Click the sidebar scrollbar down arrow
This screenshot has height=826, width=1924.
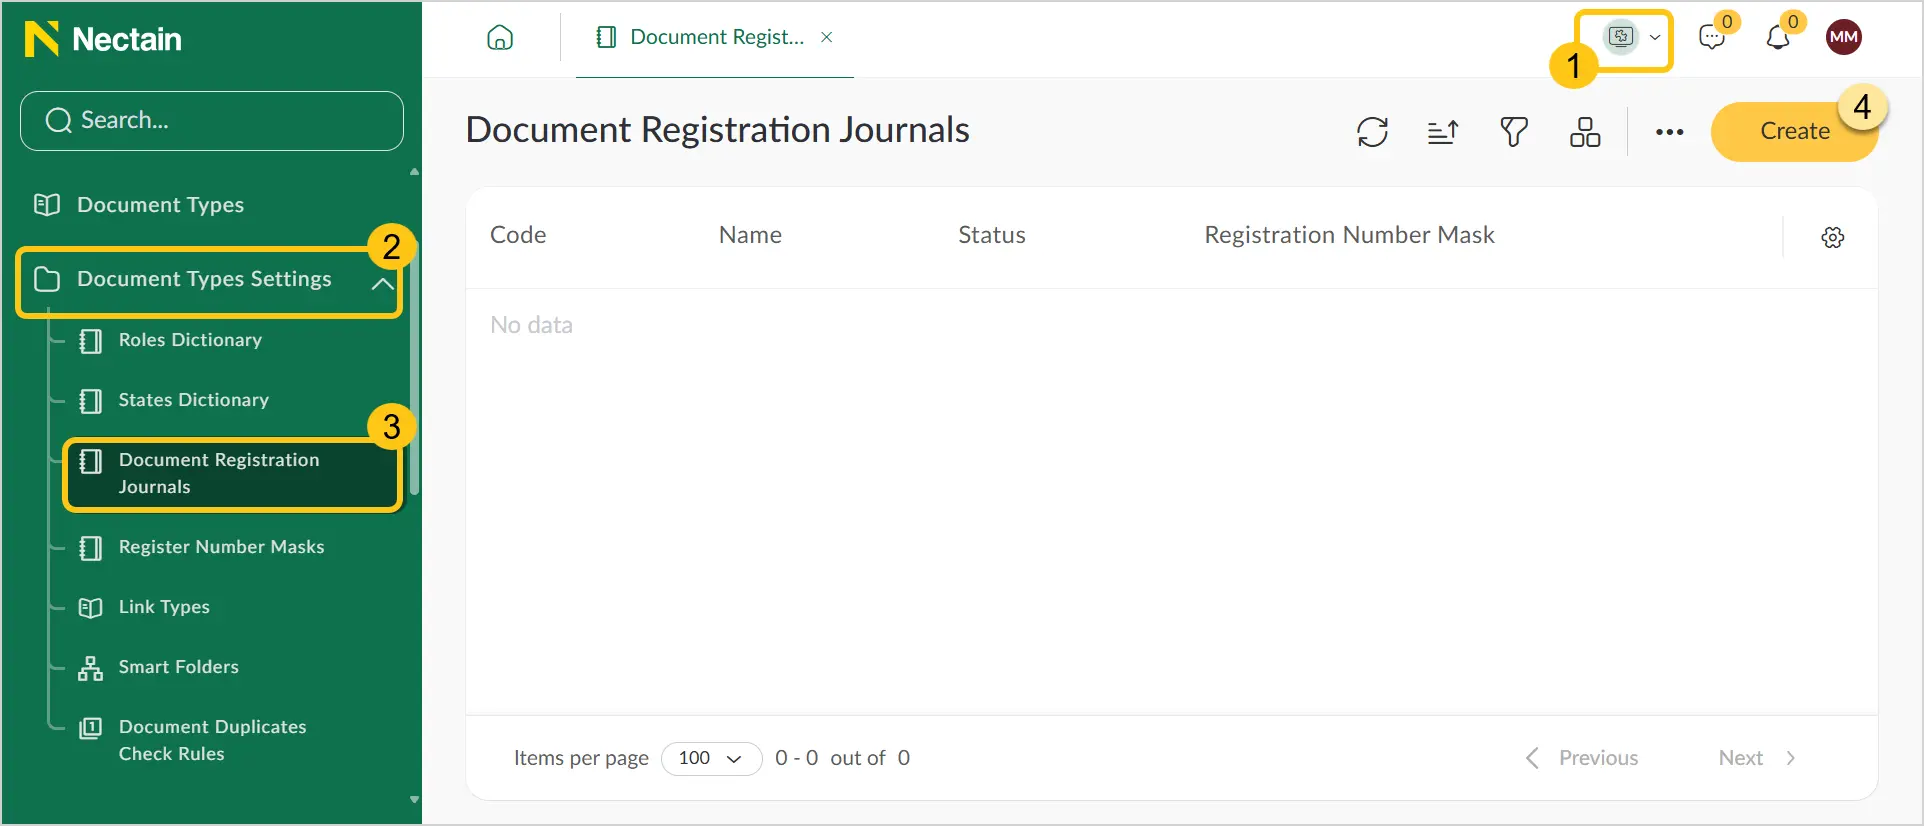414,800
